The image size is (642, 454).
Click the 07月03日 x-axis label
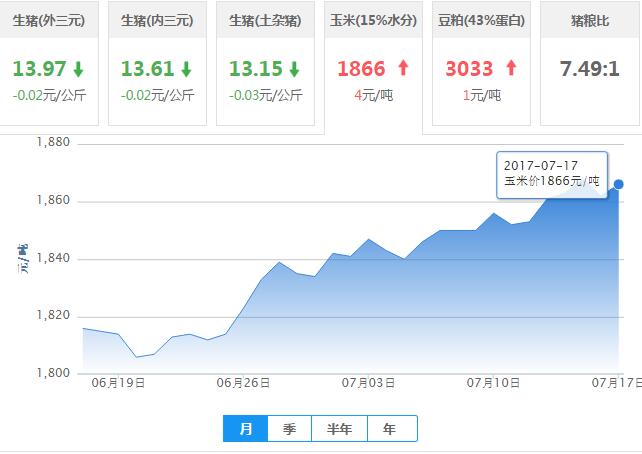(368, 383)
